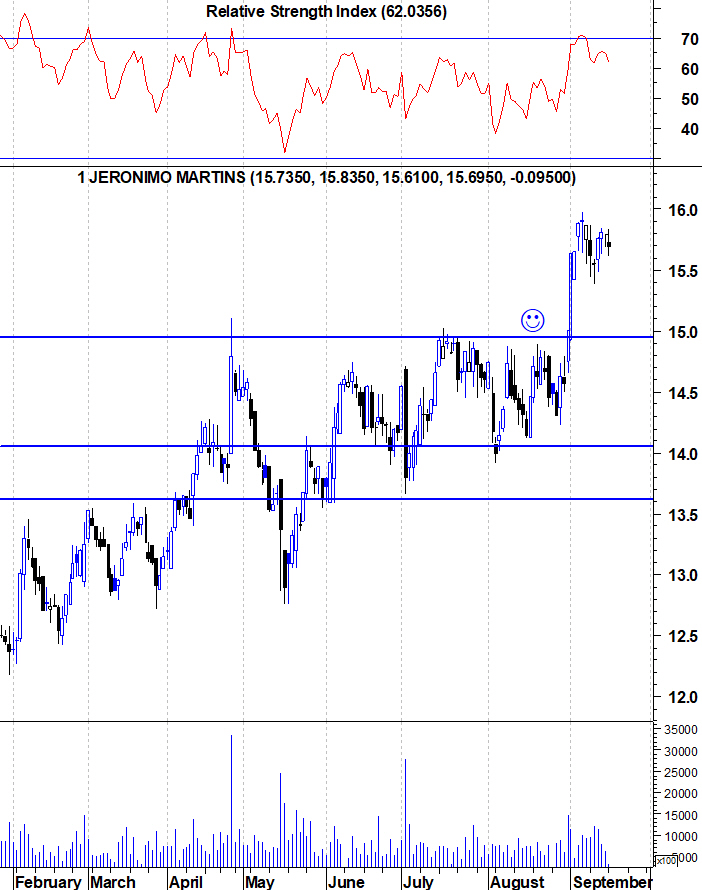Image resolution: width=702 pixels, height=890 pixels.
Task: Click the RSI 50 axis label
Action: pyautogui.click(x=690, y=99)
